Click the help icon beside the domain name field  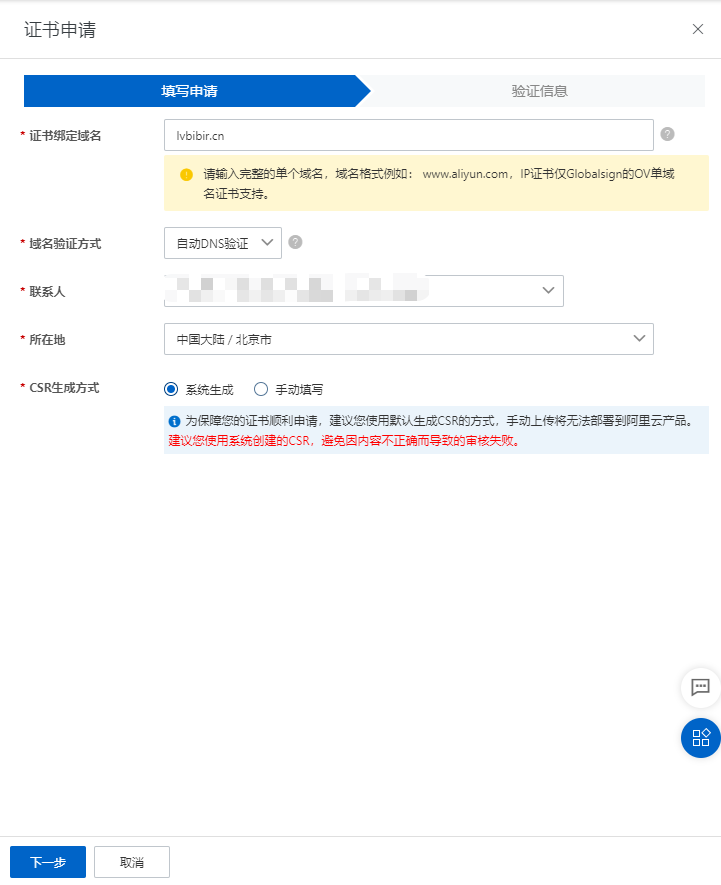coord(667,134)
